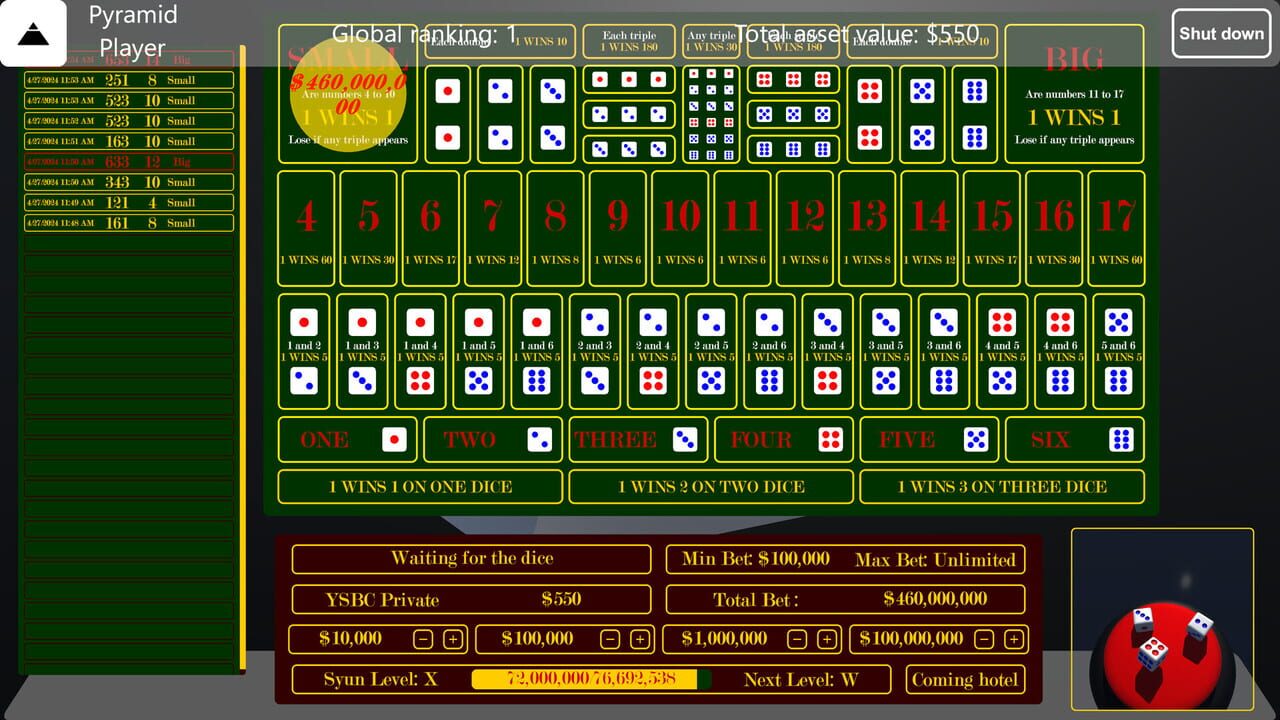1280x720 pixels.
Task: Place bet on the 1 and 2 dice combination
Action: coord(304,351)
